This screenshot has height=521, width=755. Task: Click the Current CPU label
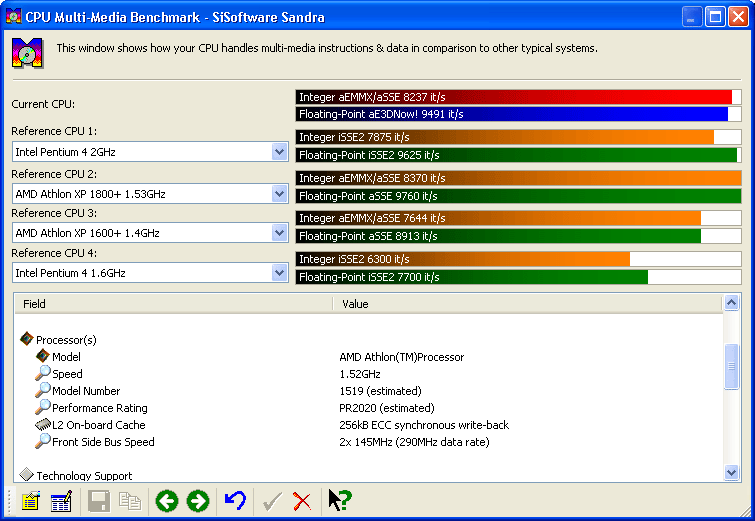pyautogui.click(x=43, y=104)
